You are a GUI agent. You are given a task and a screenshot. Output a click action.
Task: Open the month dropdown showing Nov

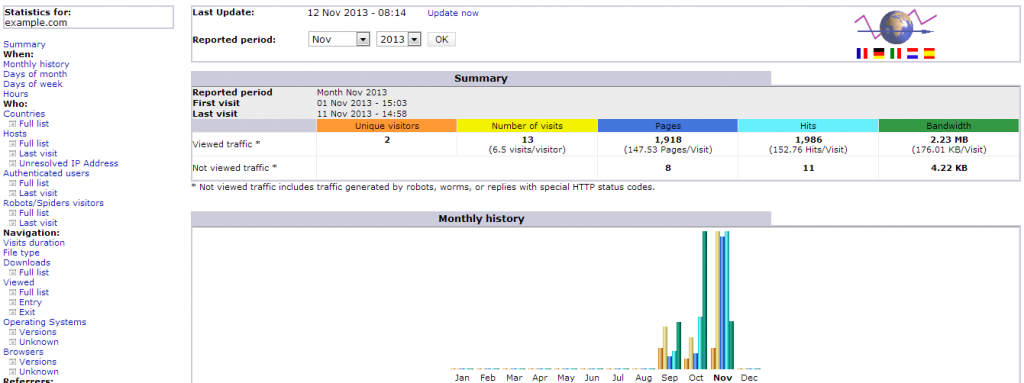pos(340,39)
